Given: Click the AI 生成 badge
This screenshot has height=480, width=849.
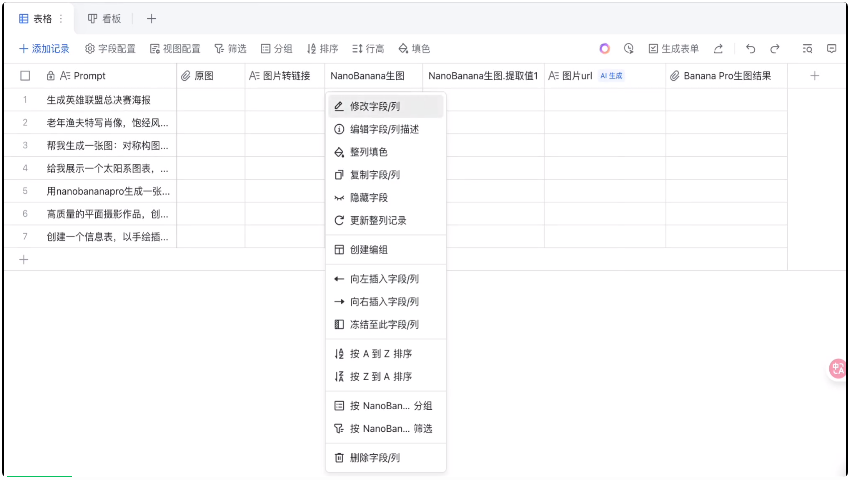Looking at the screenshot, I should point(611,76).
